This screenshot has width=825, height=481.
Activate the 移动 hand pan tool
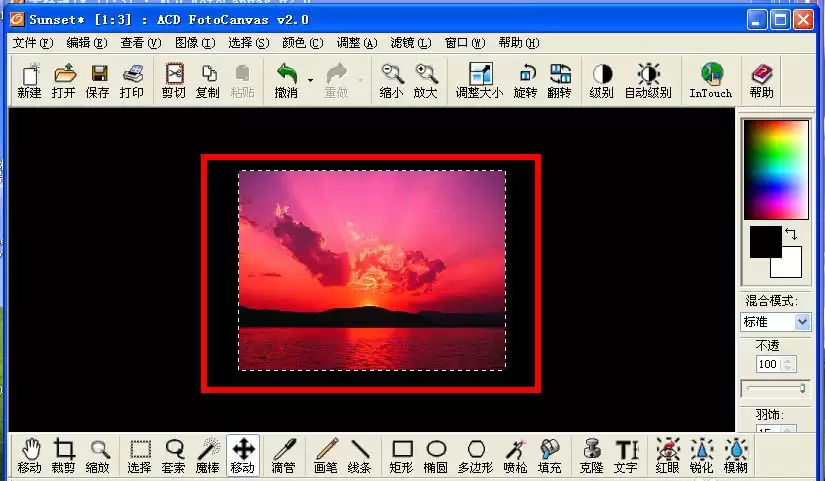pos(29,455)
